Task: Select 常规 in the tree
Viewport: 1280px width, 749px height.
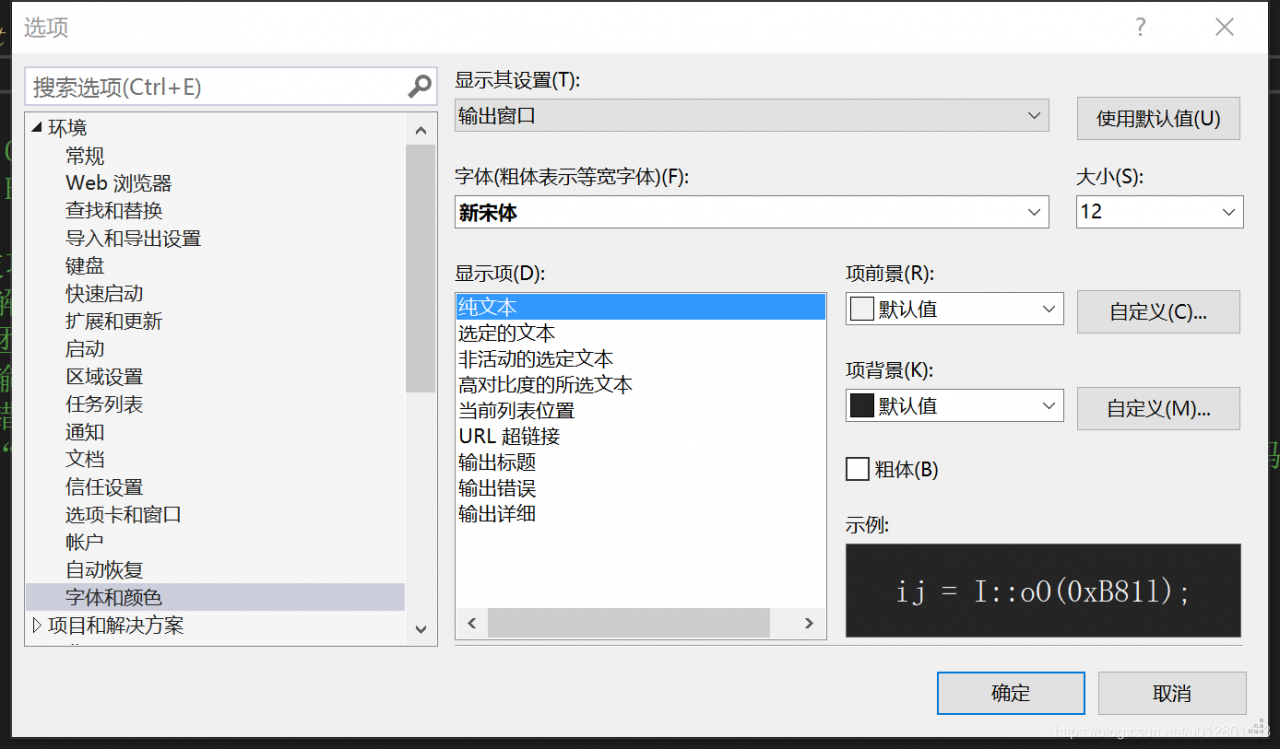Action: [x=85, y=156]
